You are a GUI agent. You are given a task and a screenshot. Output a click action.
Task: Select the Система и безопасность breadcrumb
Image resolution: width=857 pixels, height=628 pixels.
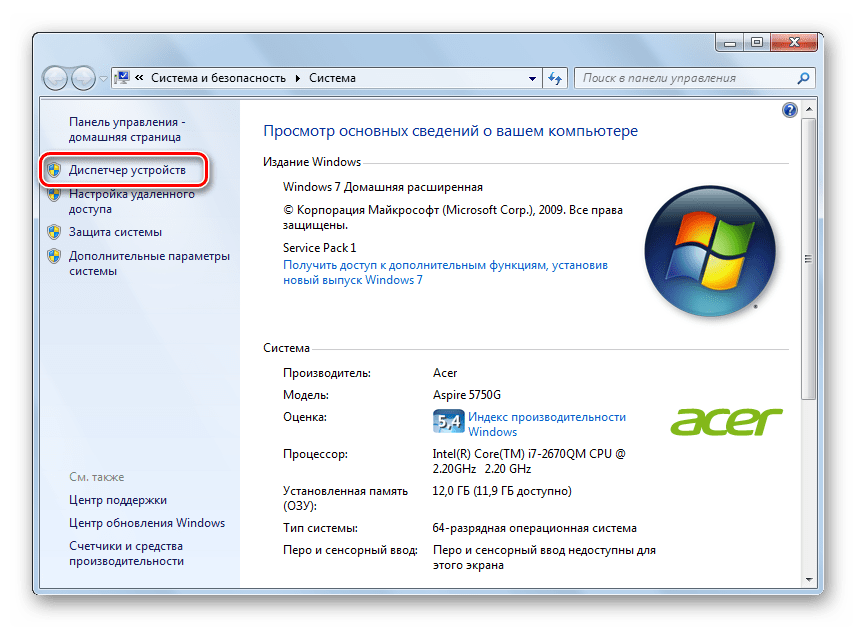tap(217, 78)
